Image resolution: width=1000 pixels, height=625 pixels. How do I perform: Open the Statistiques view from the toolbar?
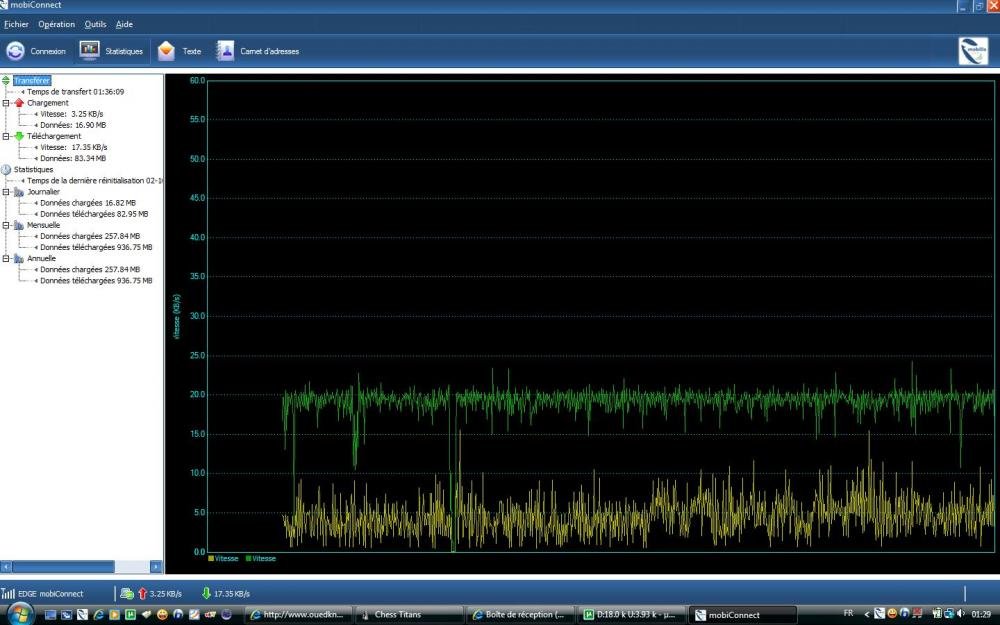90,51
